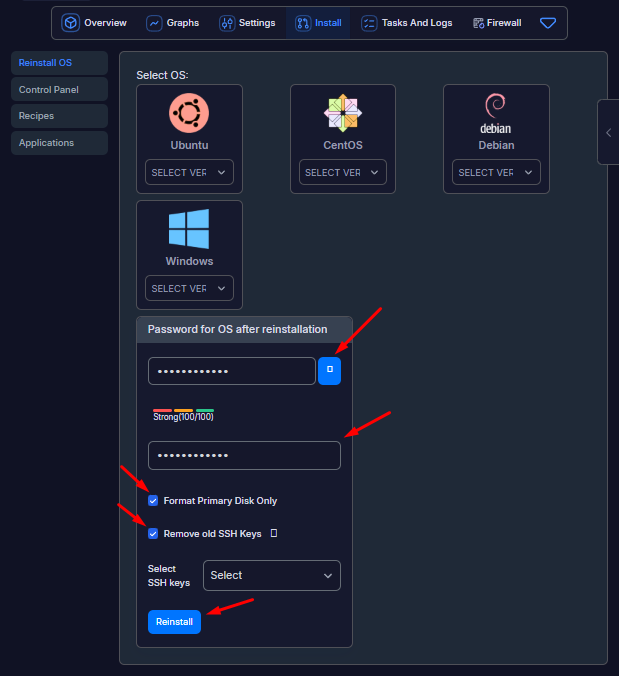Open the Debian version dropdown

click(x=496, y=172)
